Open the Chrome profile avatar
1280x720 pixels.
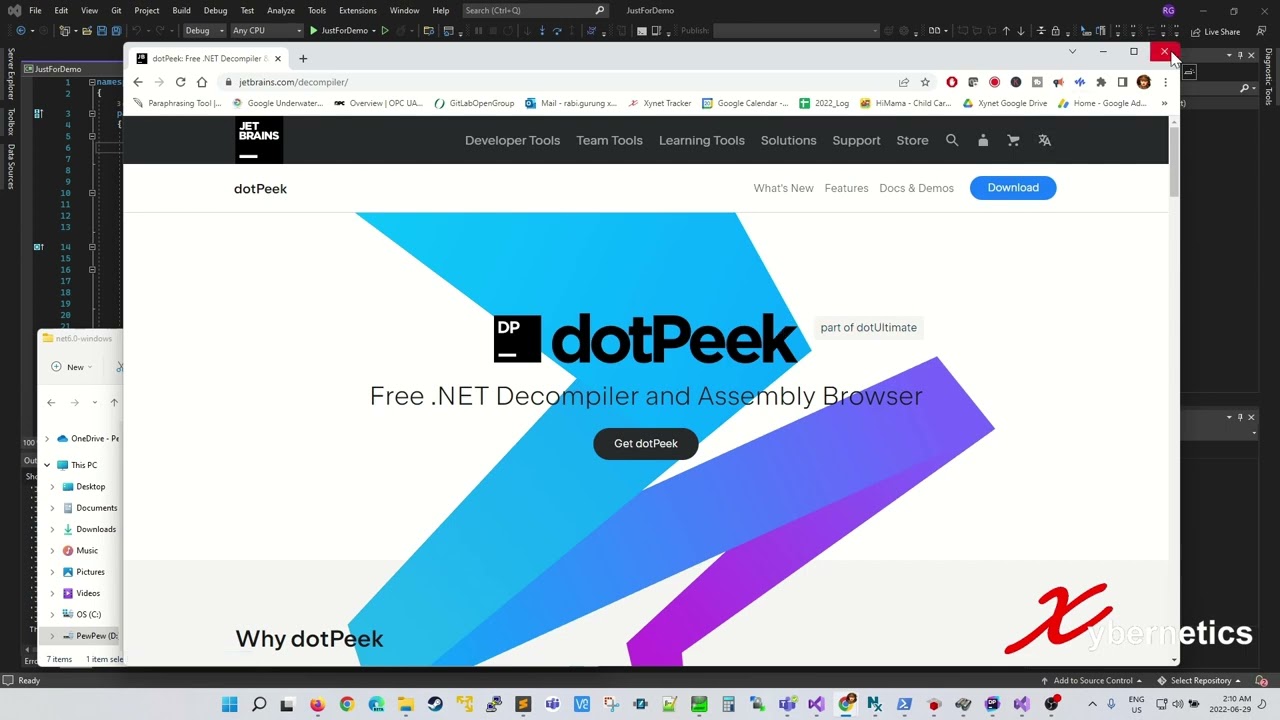tap(1144, 82)
